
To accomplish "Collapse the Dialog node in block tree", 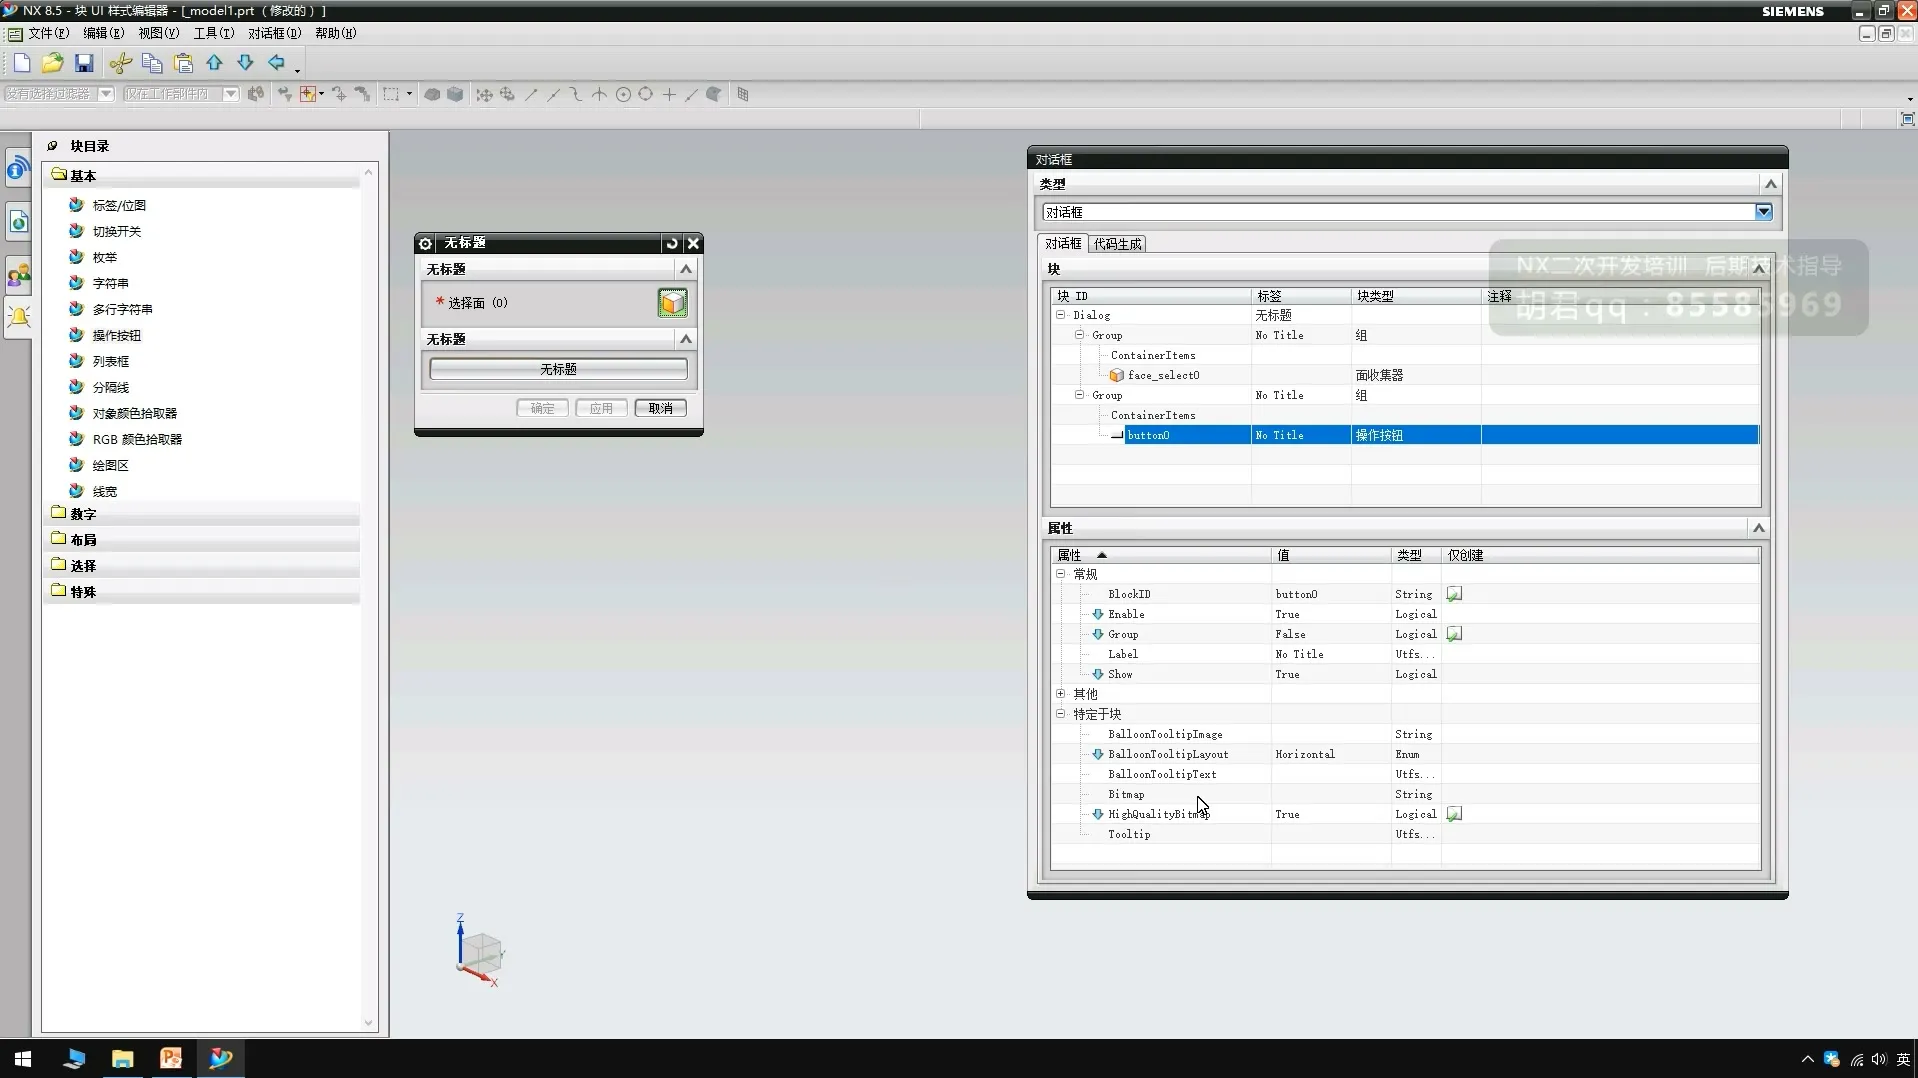I will tap(1061, 315).
